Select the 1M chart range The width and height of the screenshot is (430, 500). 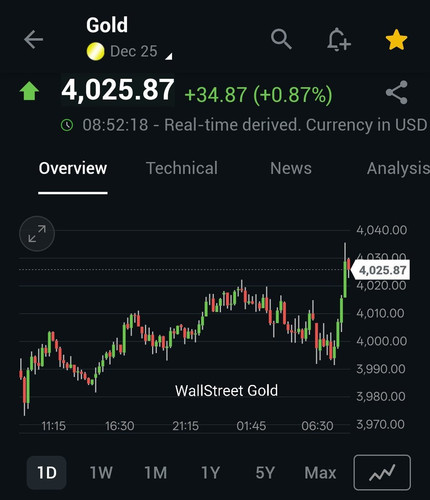click(x=156, y=473)
